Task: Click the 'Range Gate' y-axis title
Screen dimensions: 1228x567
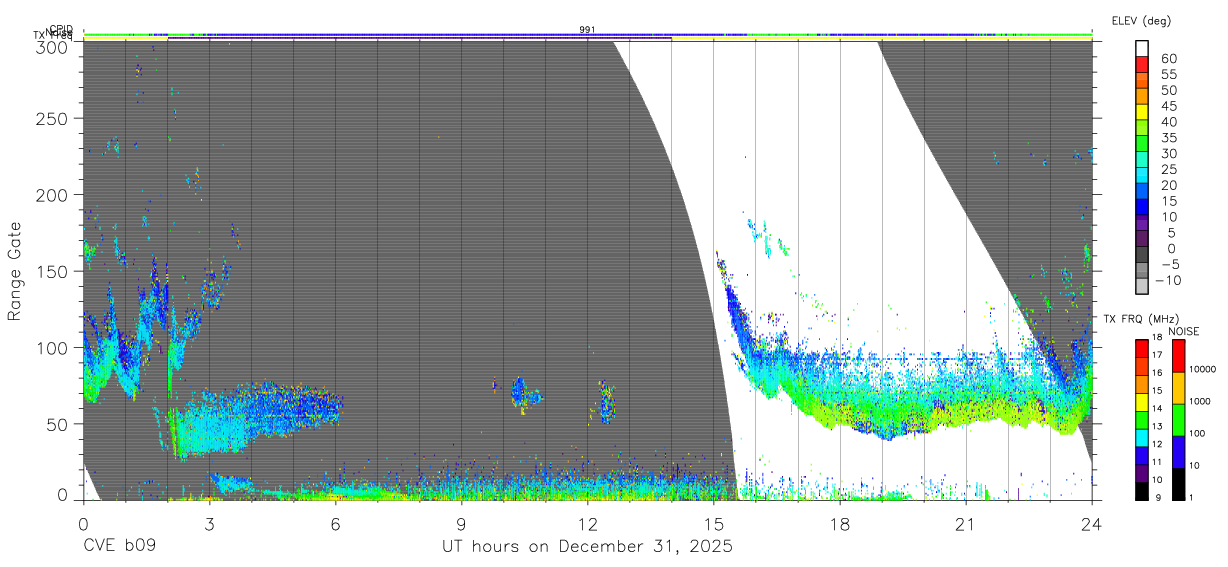Action: [15, 271]
